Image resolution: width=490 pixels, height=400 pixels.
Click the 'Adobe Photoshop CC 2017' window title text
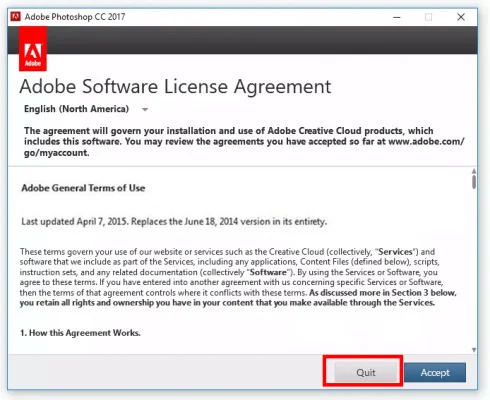point(75,17)
